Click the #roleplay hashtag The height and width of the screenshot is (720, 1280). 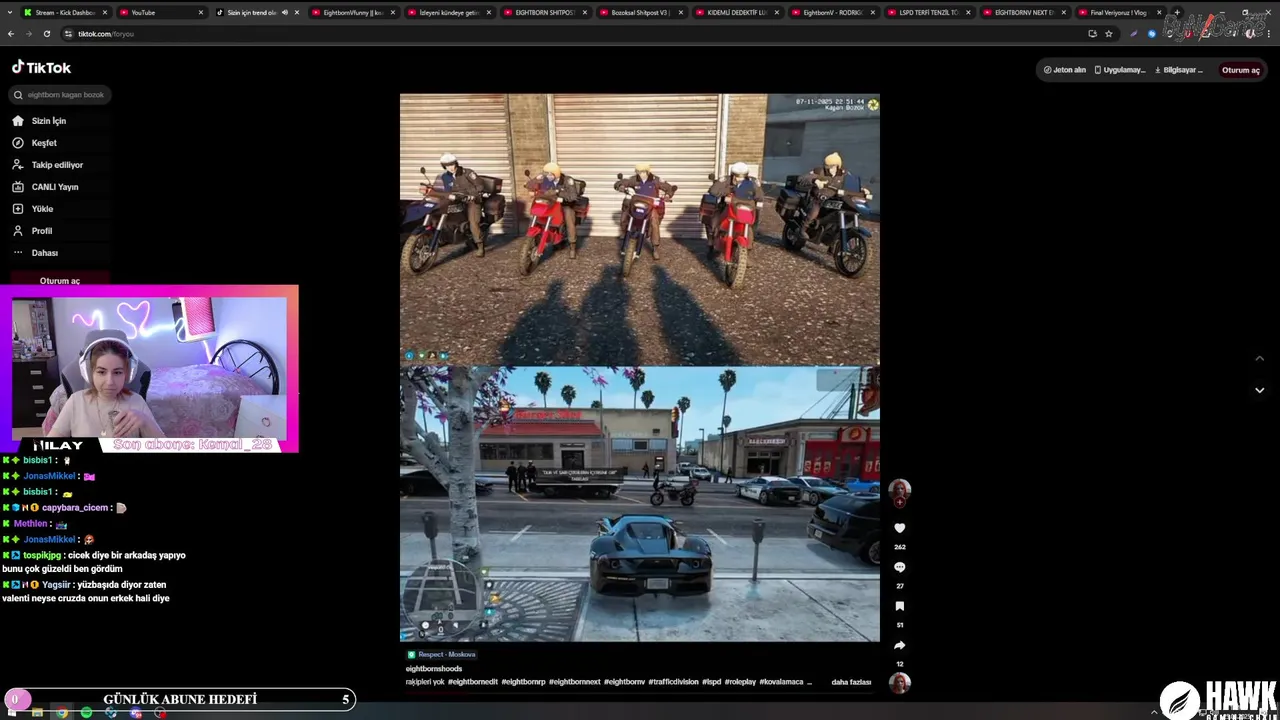point(740,682)
